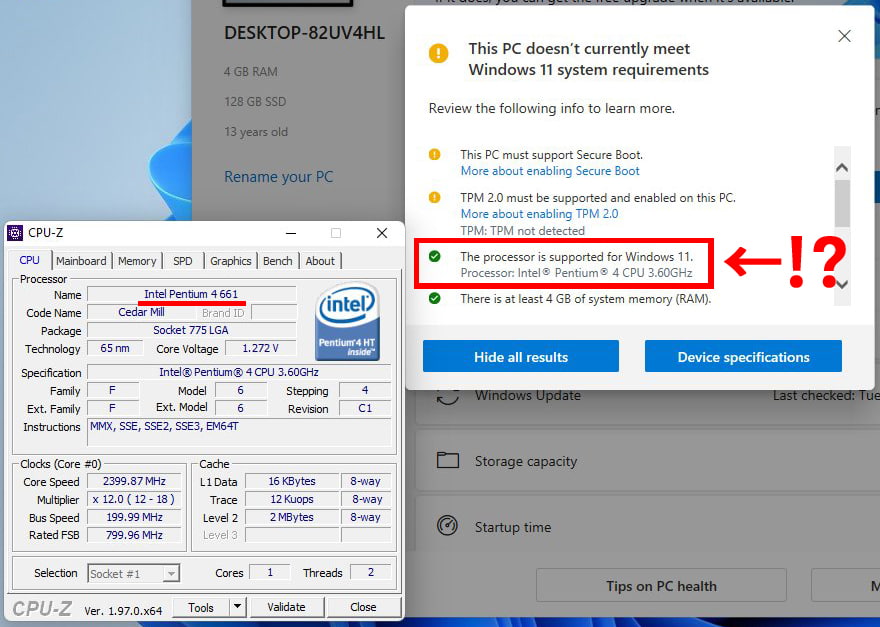This screenshot has height=627, width=880.
Task: Click the 4 GB RAM text
Action: 251,71
